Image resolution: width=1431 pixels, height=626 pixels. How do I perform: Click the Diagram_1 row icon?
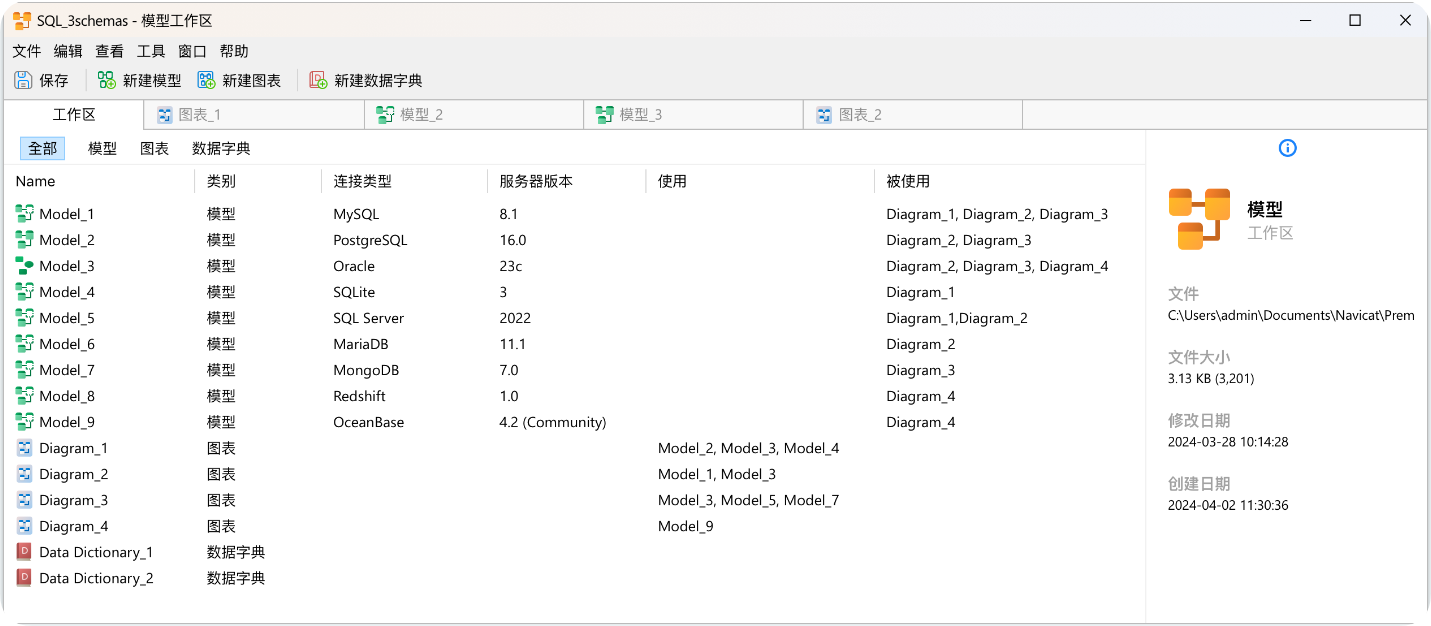25,448
